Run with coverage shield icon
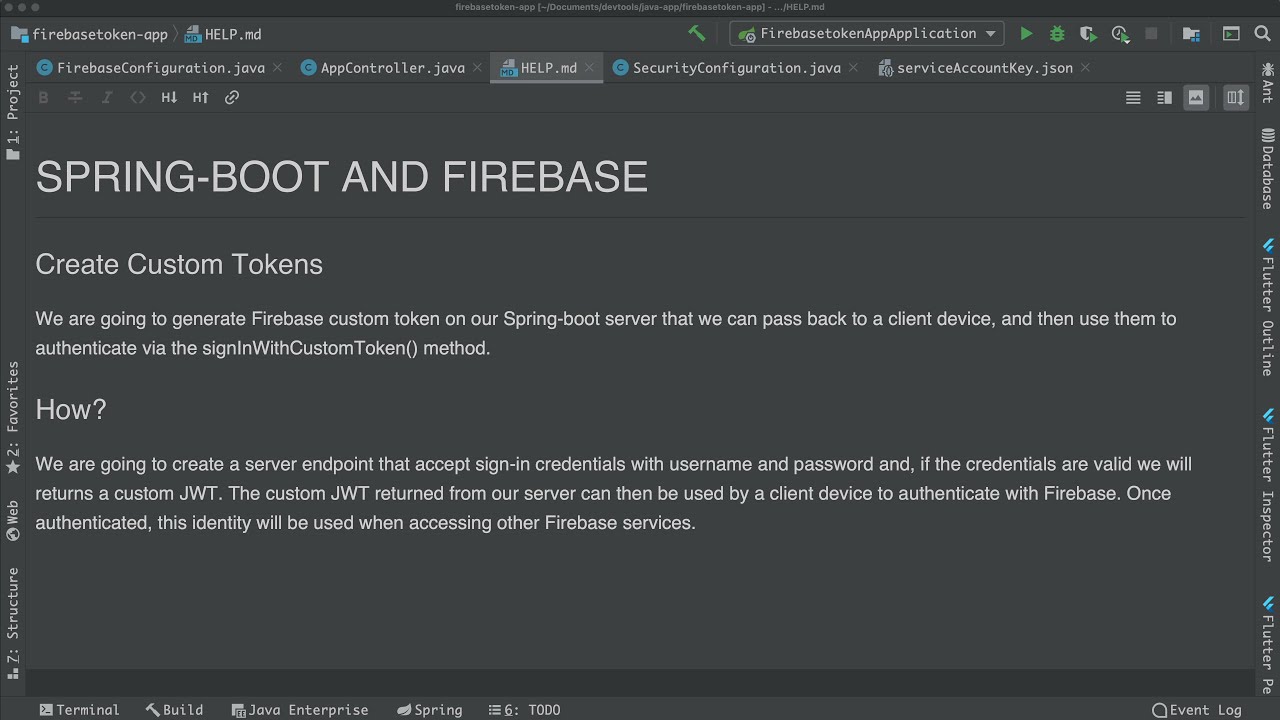 (1088, 34)
